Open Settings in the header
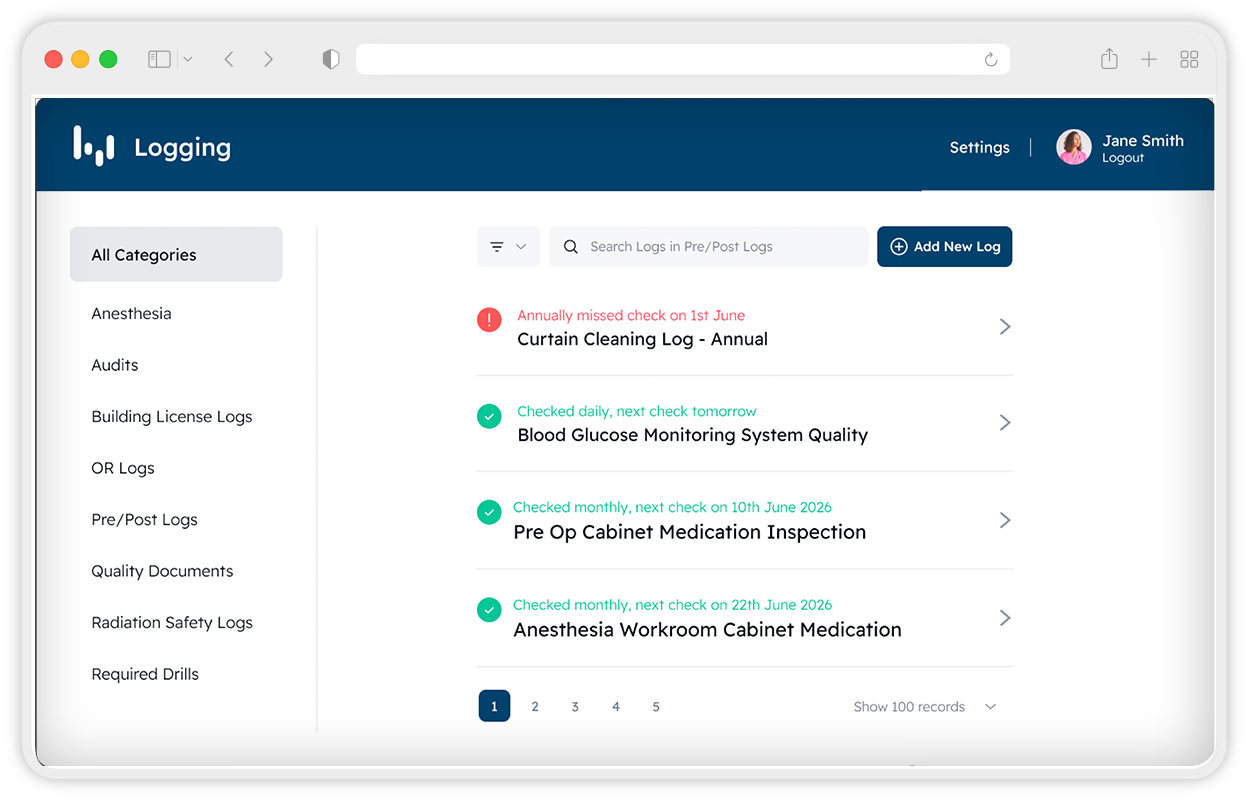This screenshot has height=800, width=1250. pos(980,147)
